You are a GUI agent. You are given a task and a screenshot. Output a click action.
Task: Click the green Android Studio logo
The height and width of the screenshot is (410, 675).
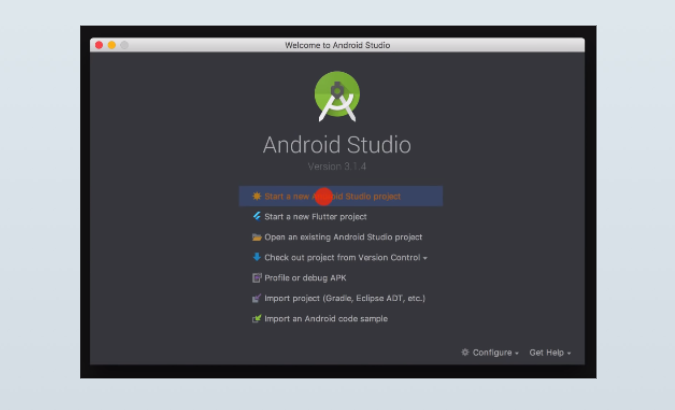tap(337, 96)
